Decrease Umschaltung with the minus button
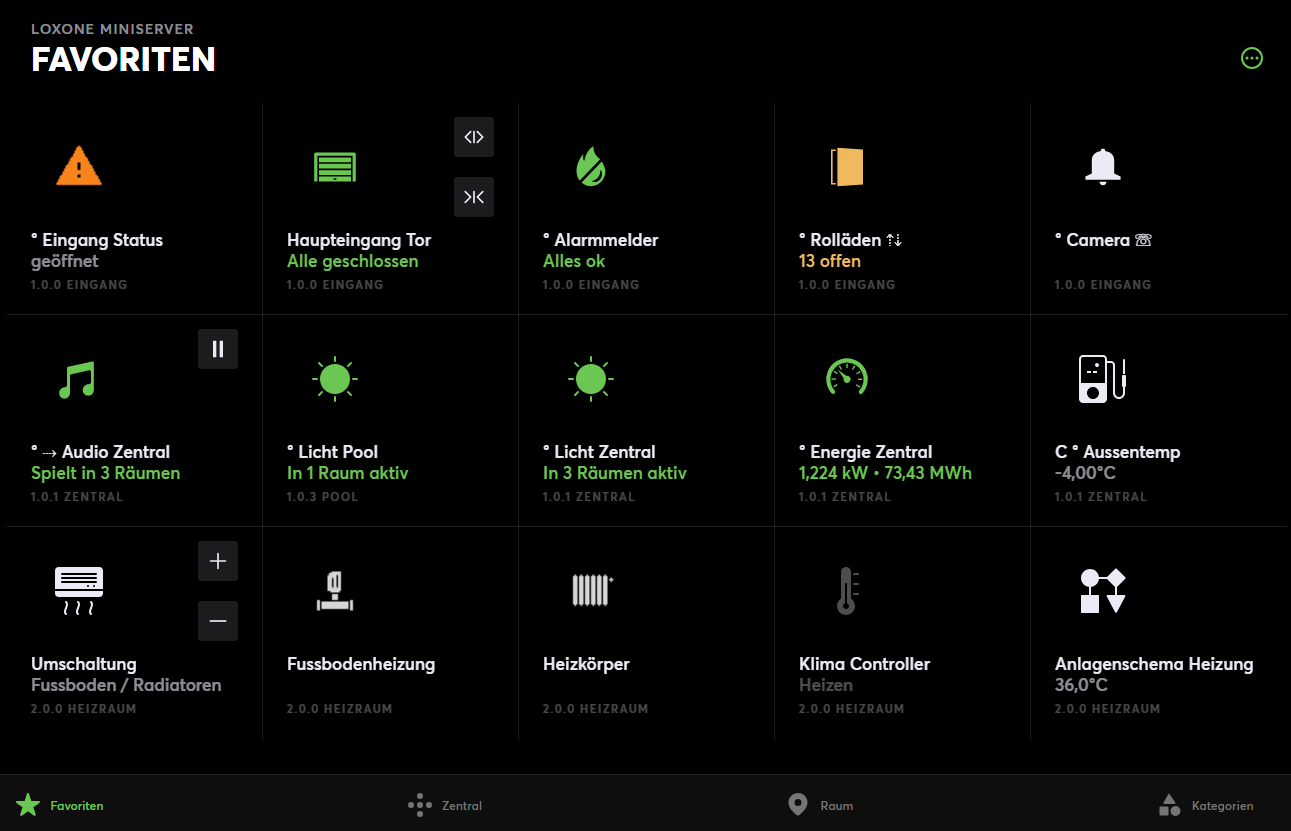1291x831 pixels. (218, 621)
